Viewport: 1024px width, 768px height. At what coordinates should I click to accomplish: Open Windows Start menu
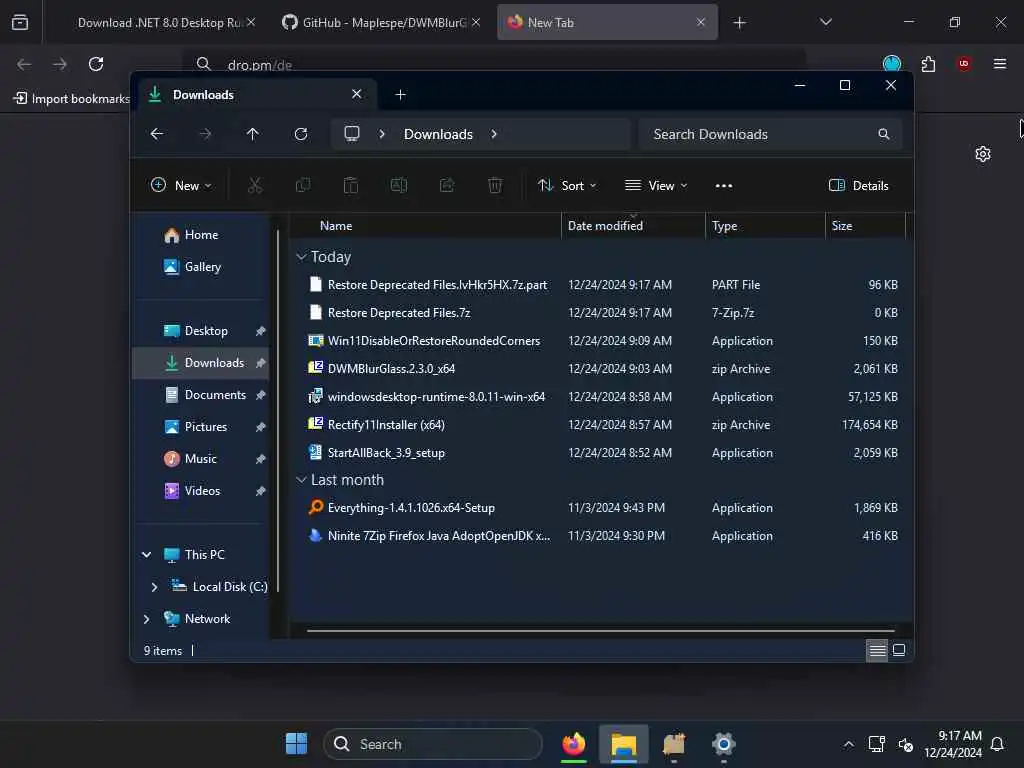[x=296, y=744]
